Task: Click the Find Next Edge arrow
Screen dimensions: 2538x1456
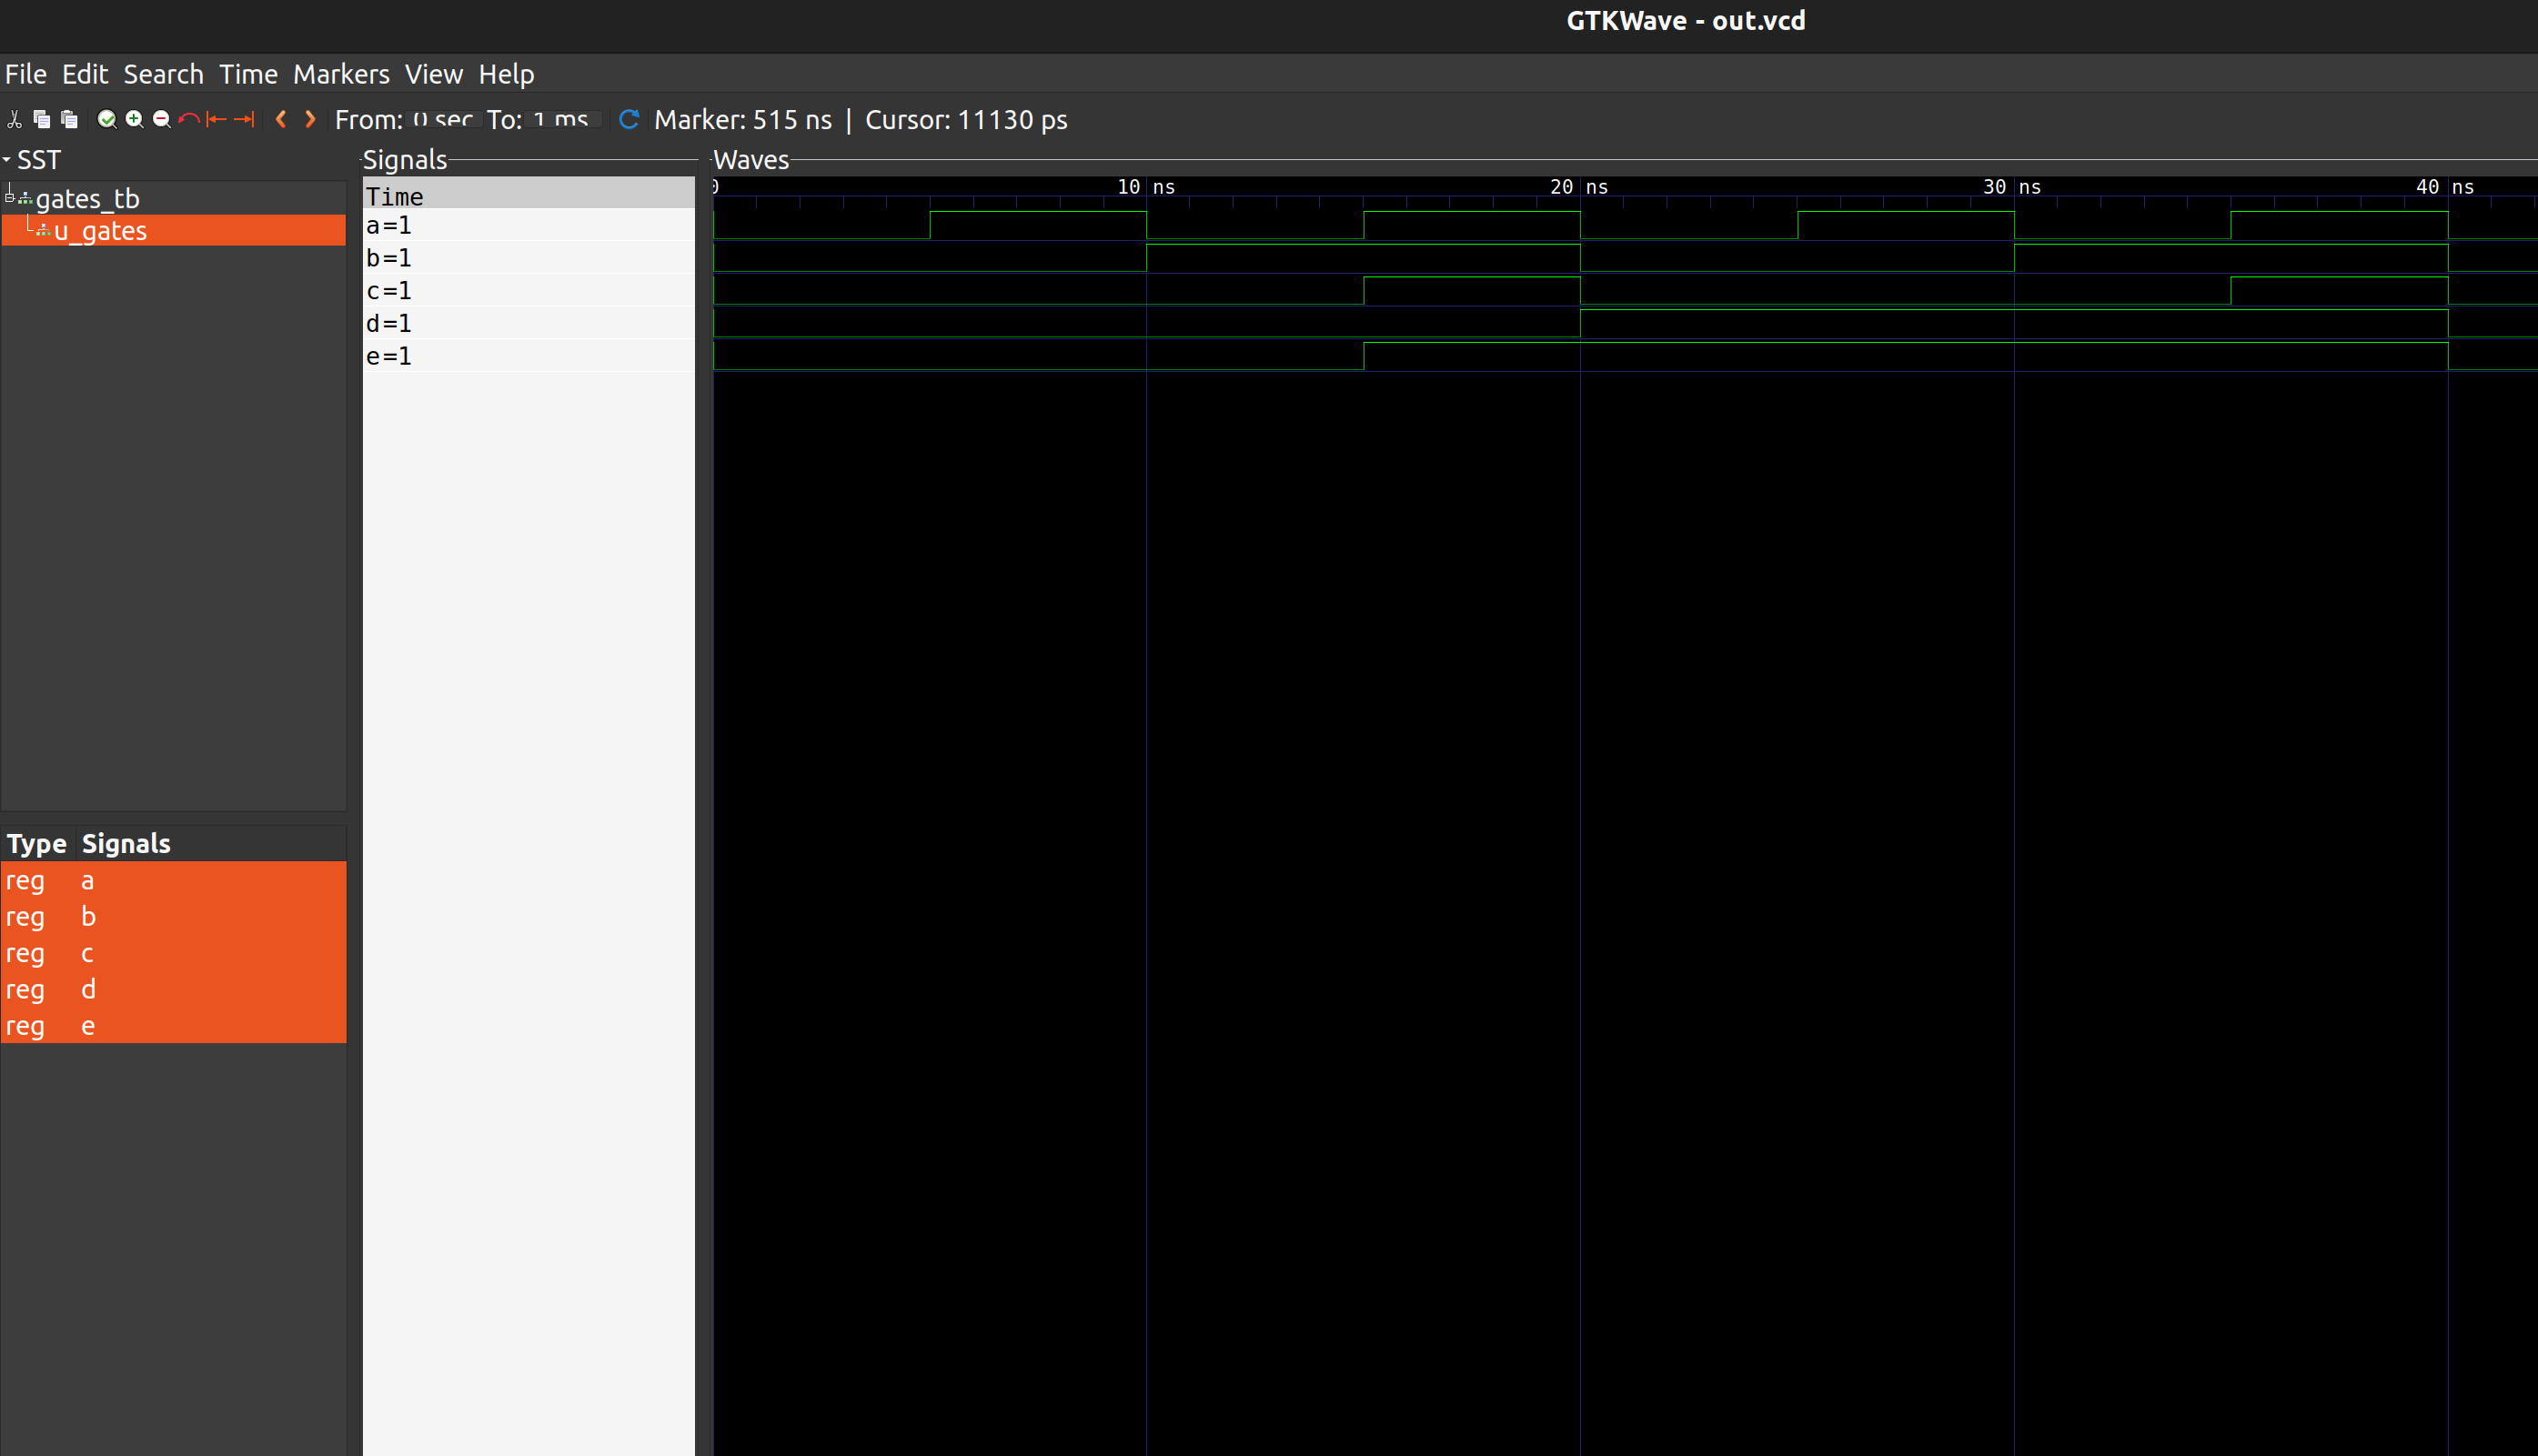Action: [310, 120]
